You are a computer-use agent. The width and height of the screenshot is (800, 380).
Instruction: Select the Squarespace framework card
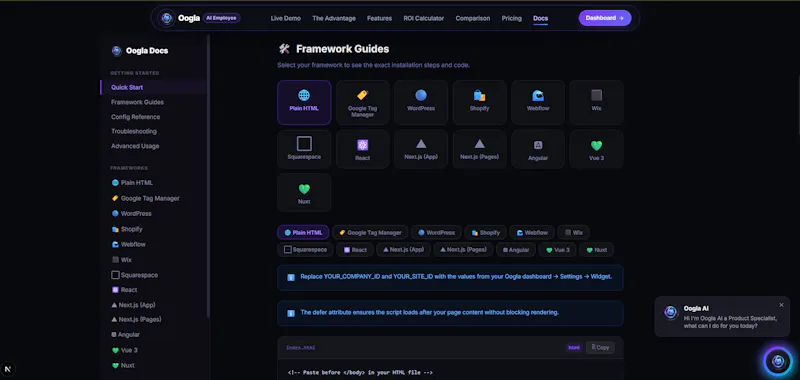click(304, 149)
